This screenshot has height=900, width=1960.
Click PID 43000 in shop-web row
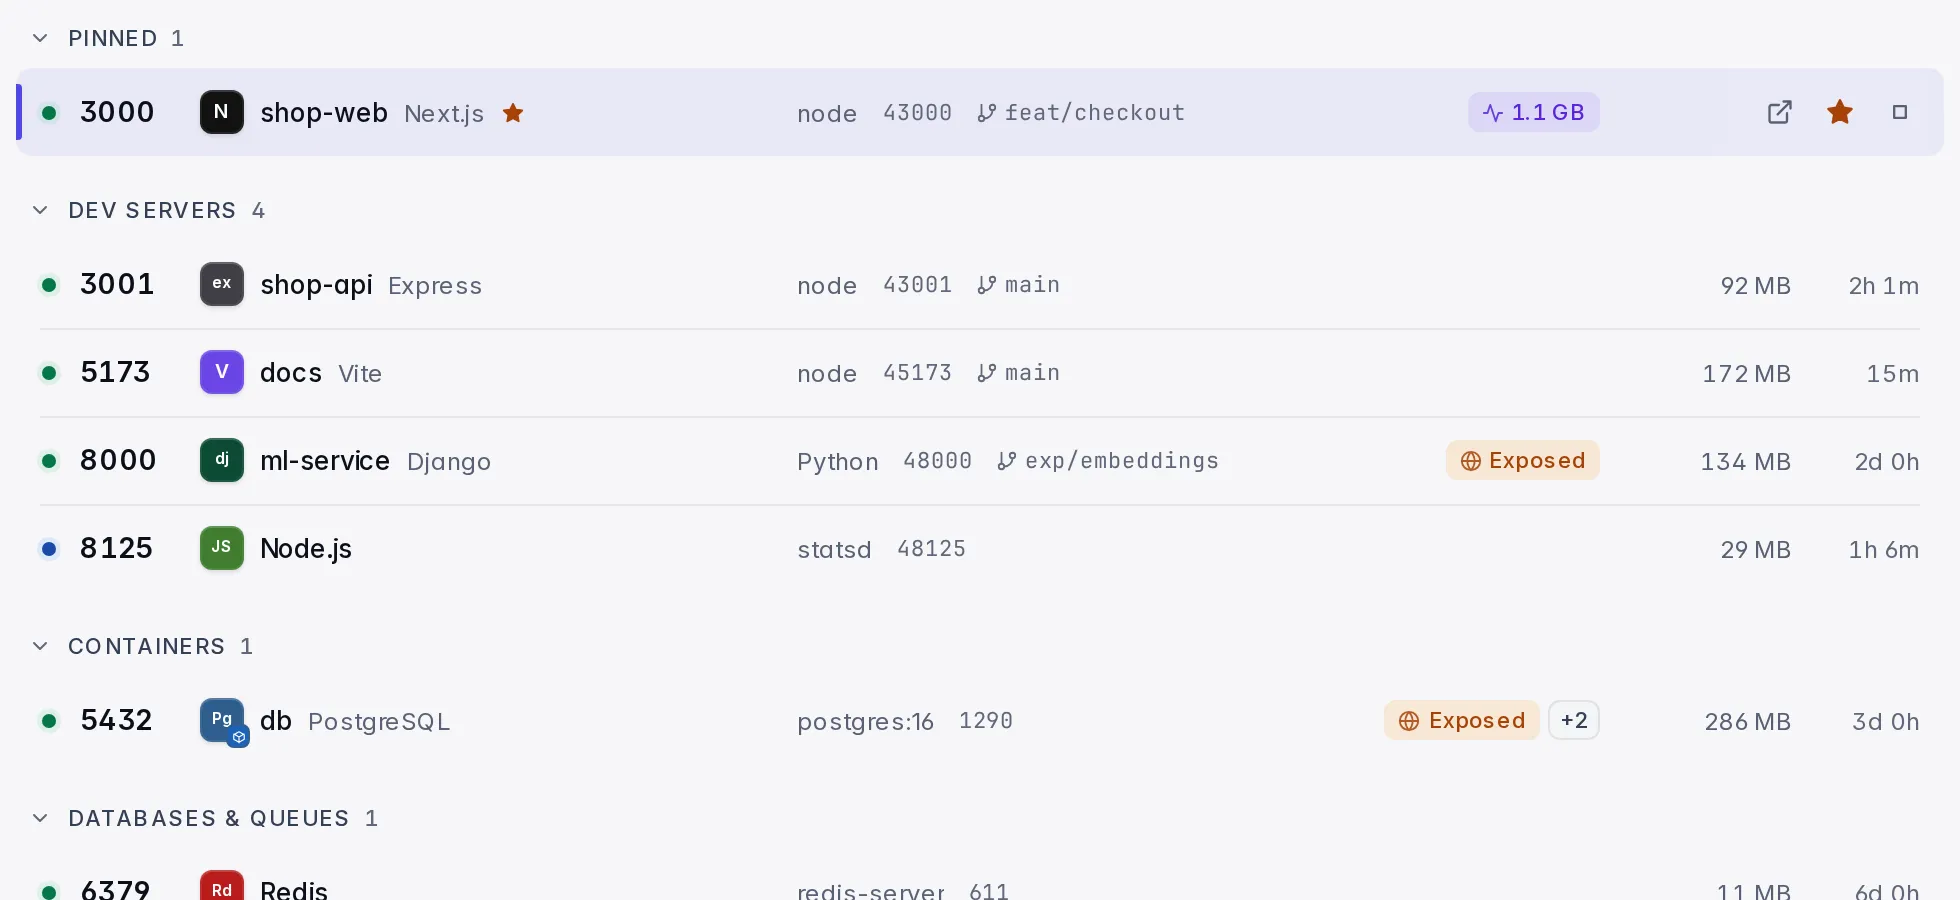pos(917,113)
